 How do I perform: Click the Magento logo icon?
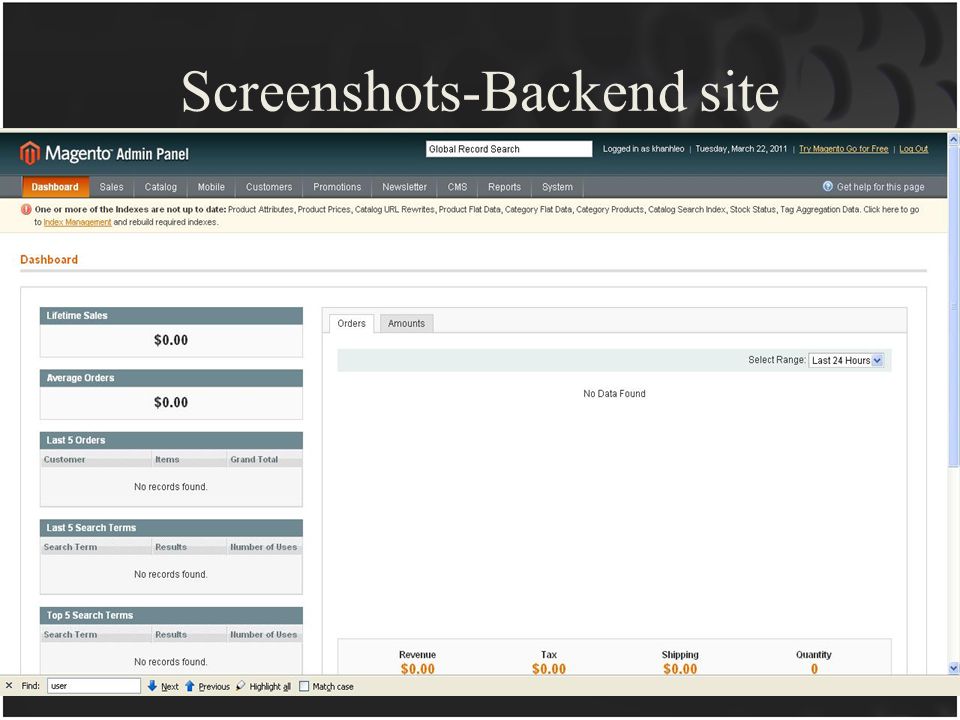[29, 153]
